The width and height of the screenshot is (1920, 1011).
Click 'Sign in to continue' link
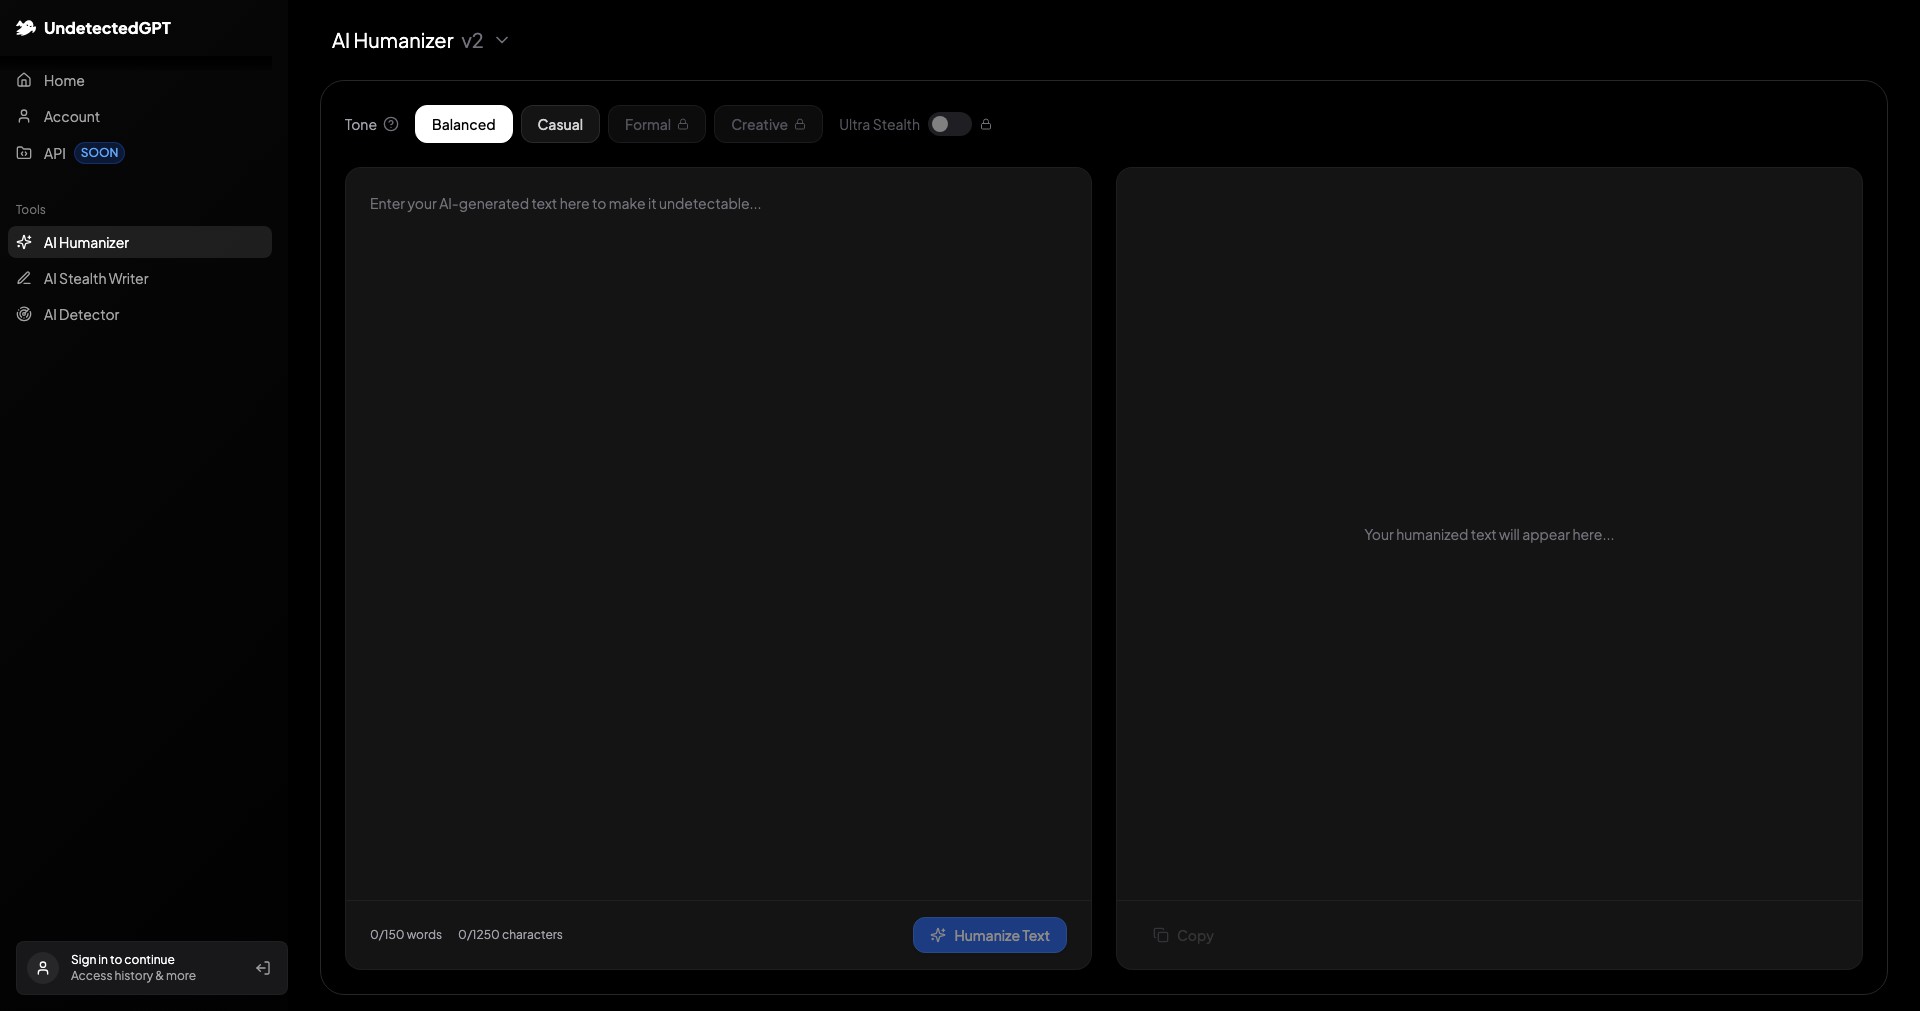pyautogui.click(x=123, y=959)
